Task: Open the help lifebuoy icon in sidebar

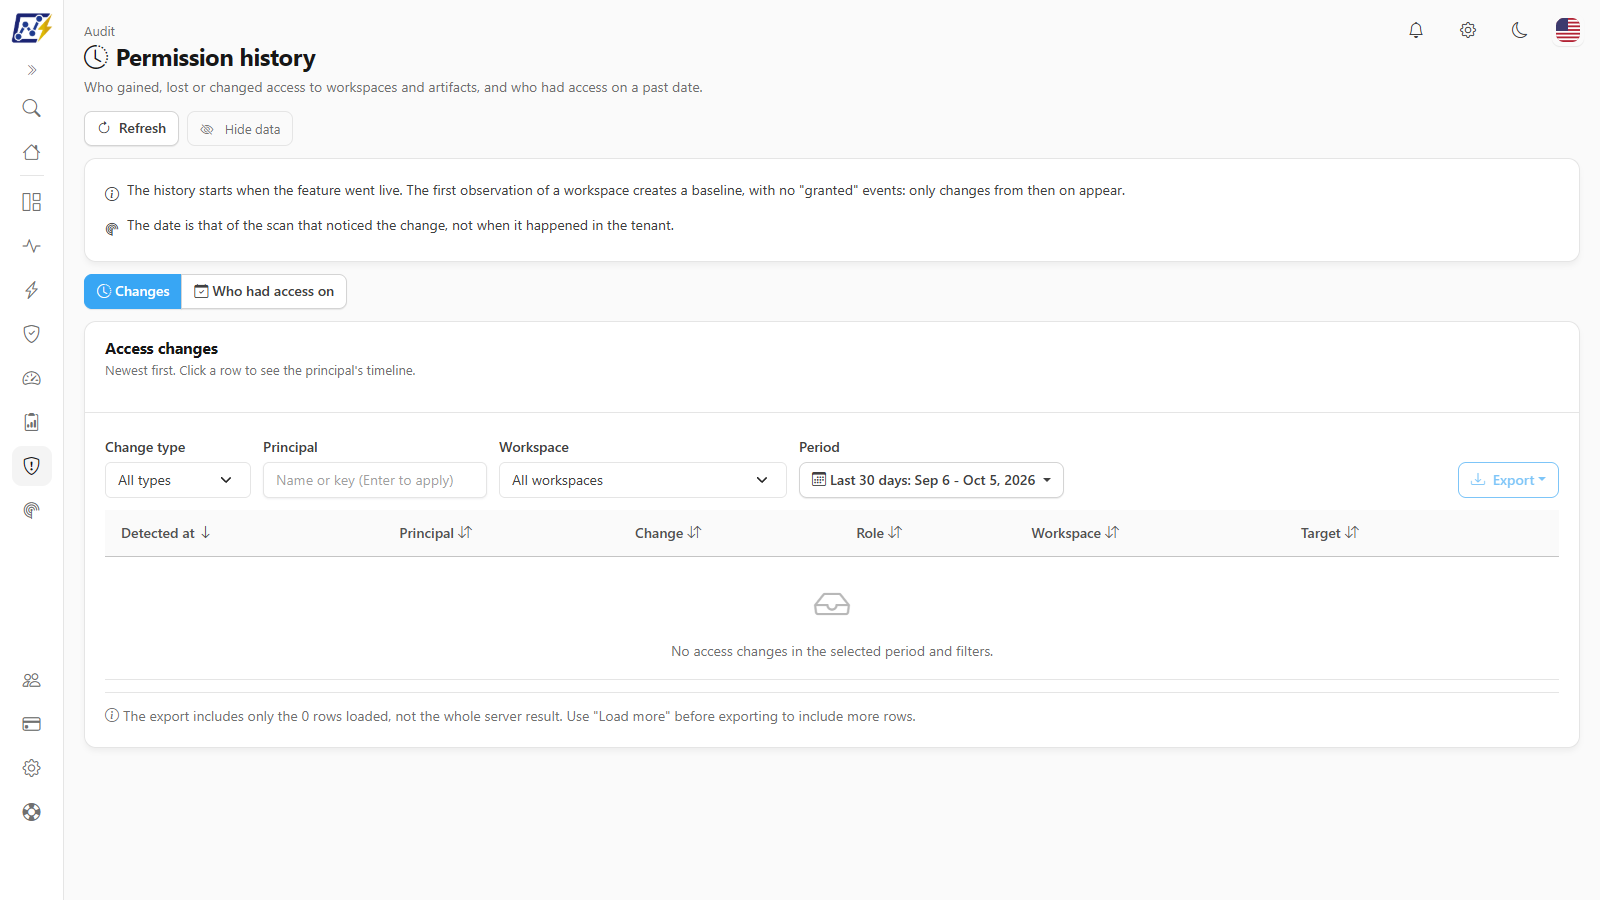Action: coord(32,812)
